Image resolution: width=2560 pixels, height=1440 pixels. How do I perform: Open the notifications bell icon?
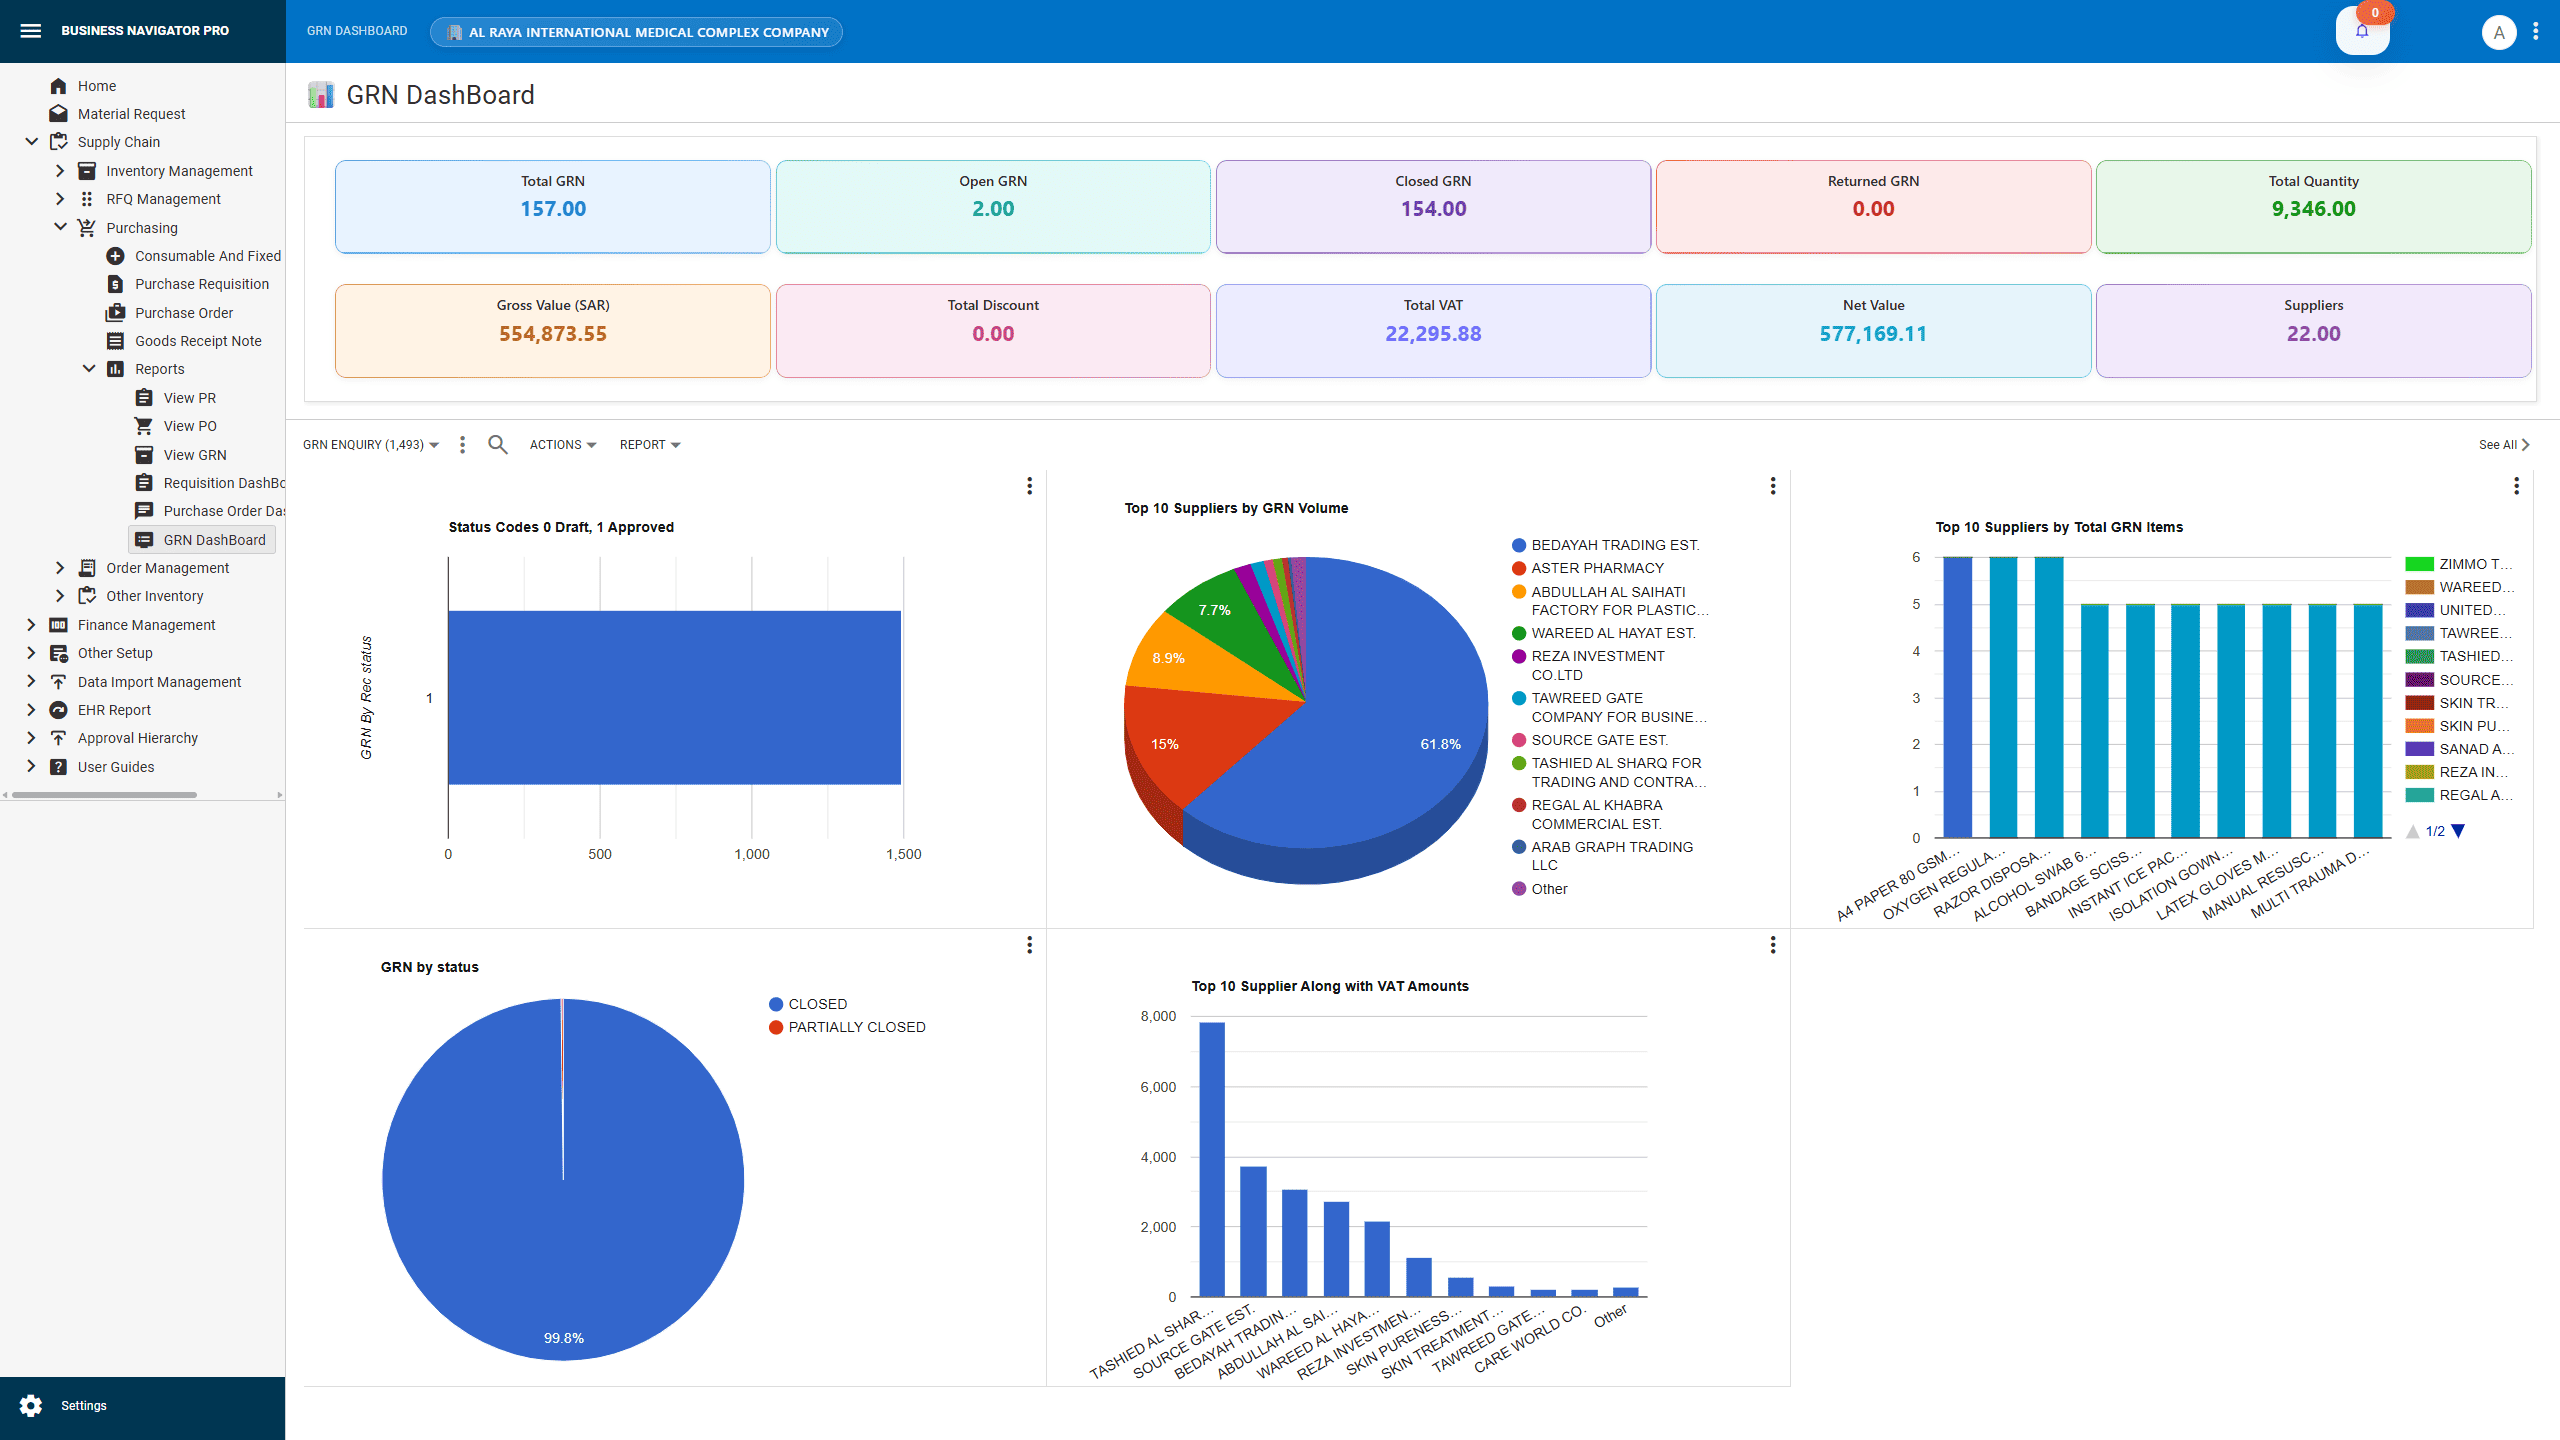pos(2362,30)
